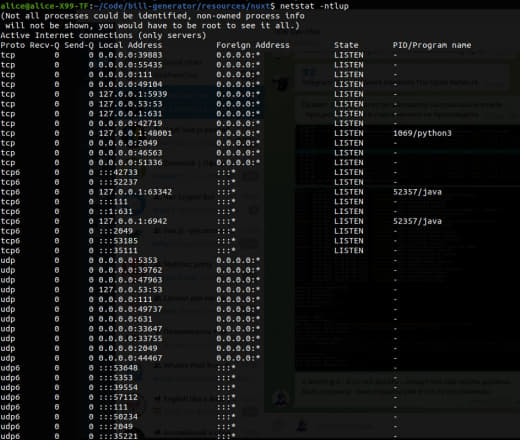This screenshot has width=520, height=440.
Task: Click the 52357/java entry for port 6942
Action: point(417,221)
